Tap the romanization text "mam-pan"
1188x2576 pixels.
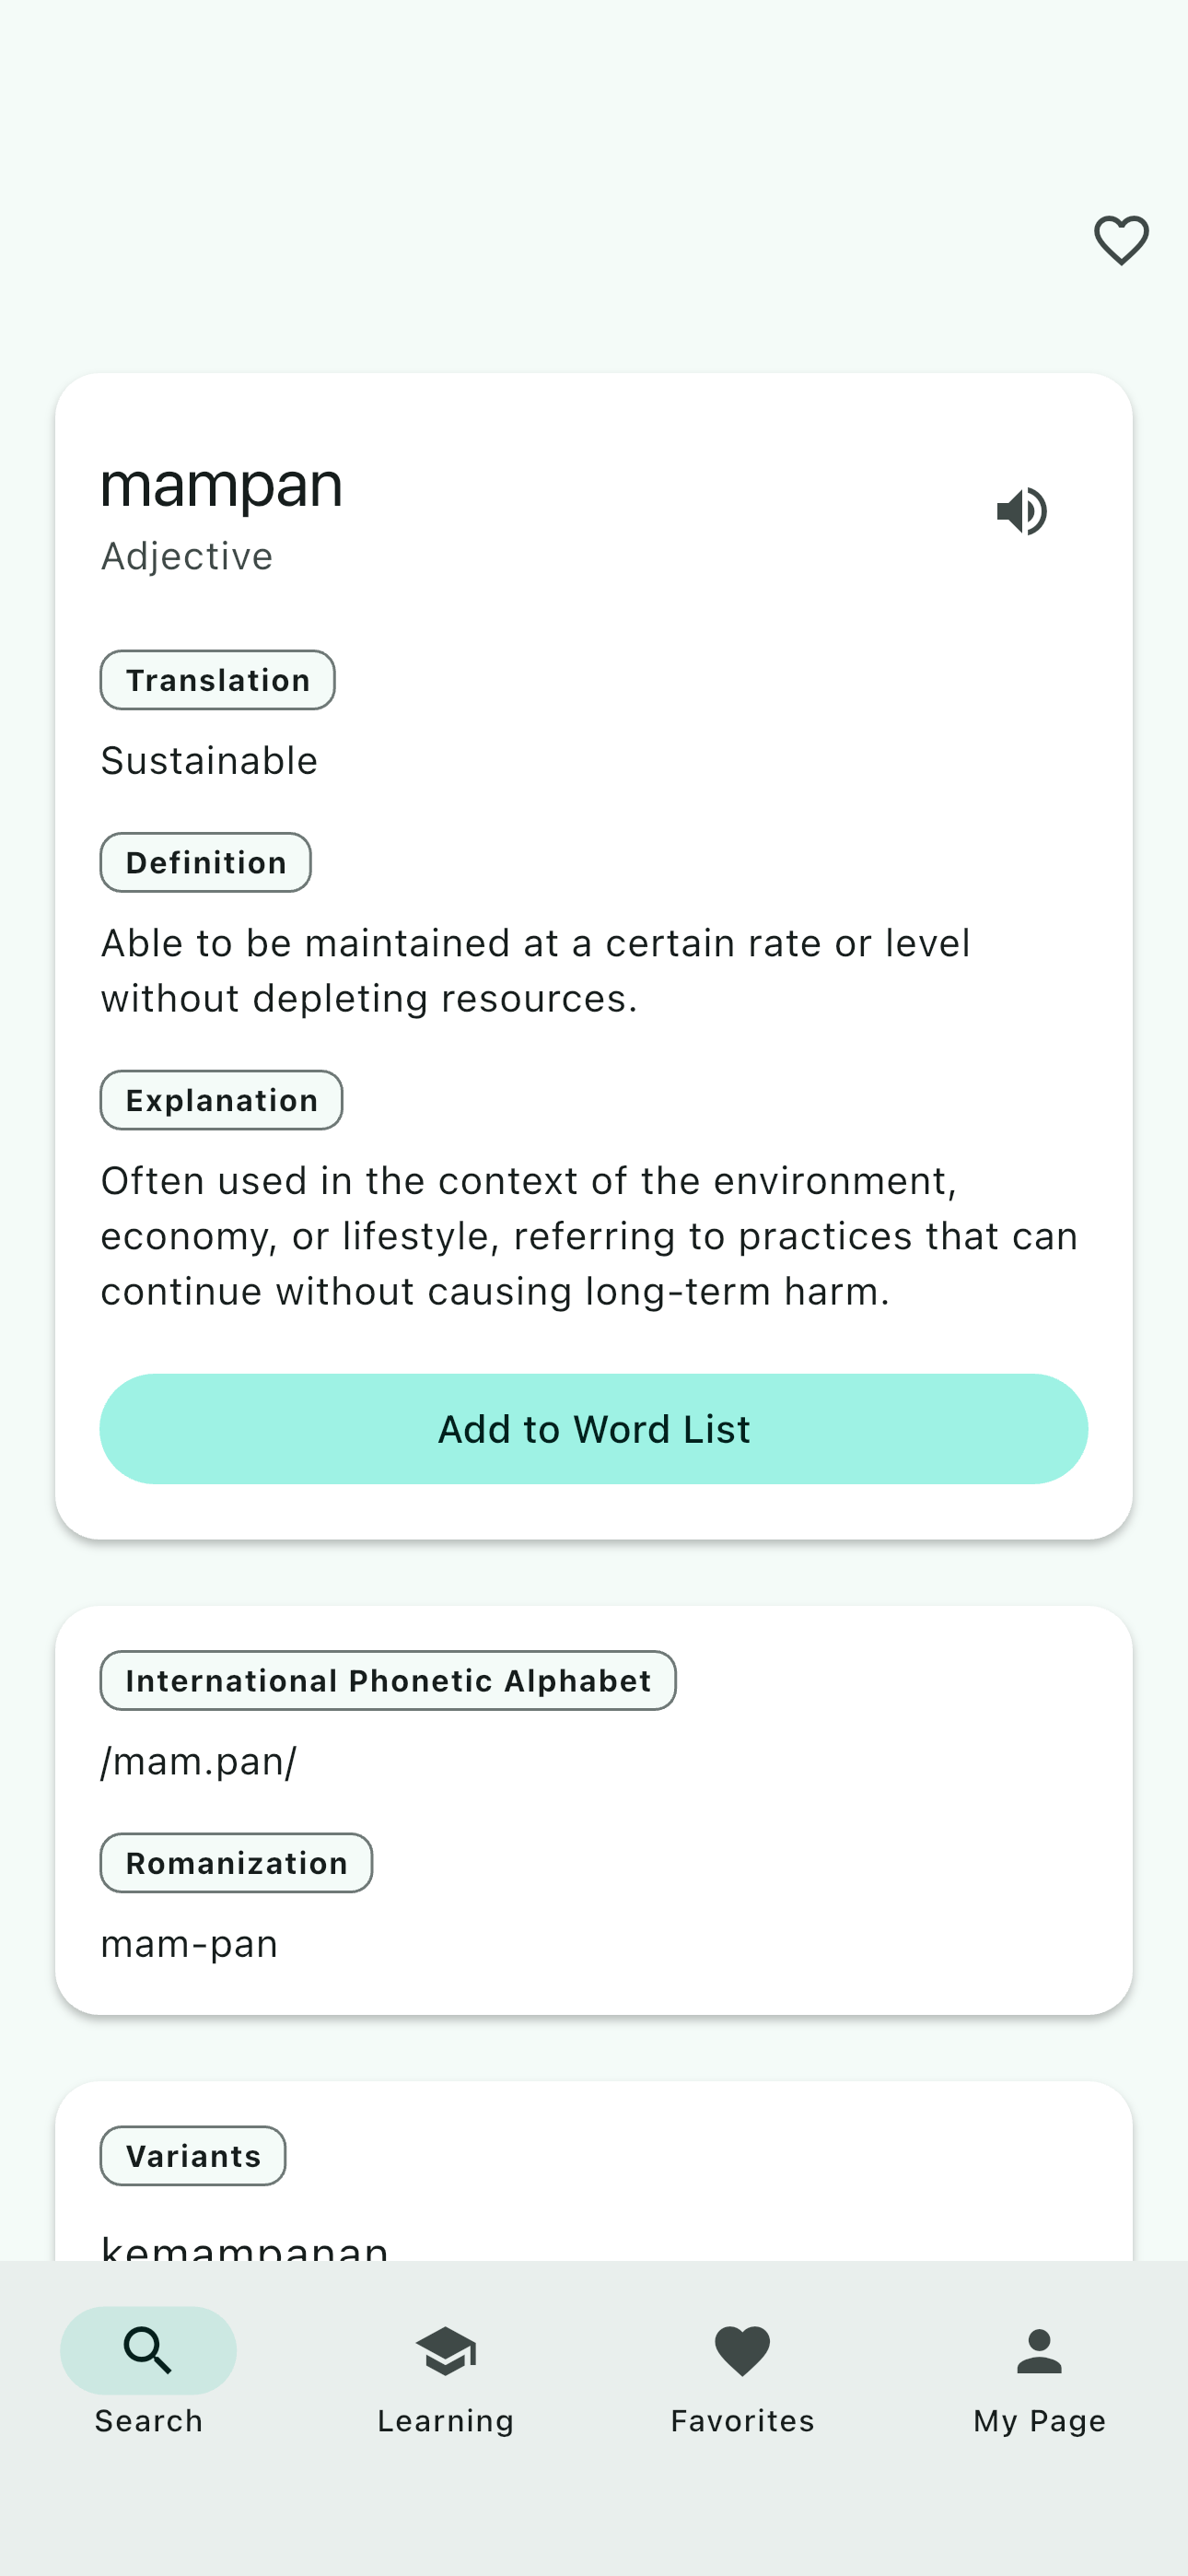[189, 1944]
